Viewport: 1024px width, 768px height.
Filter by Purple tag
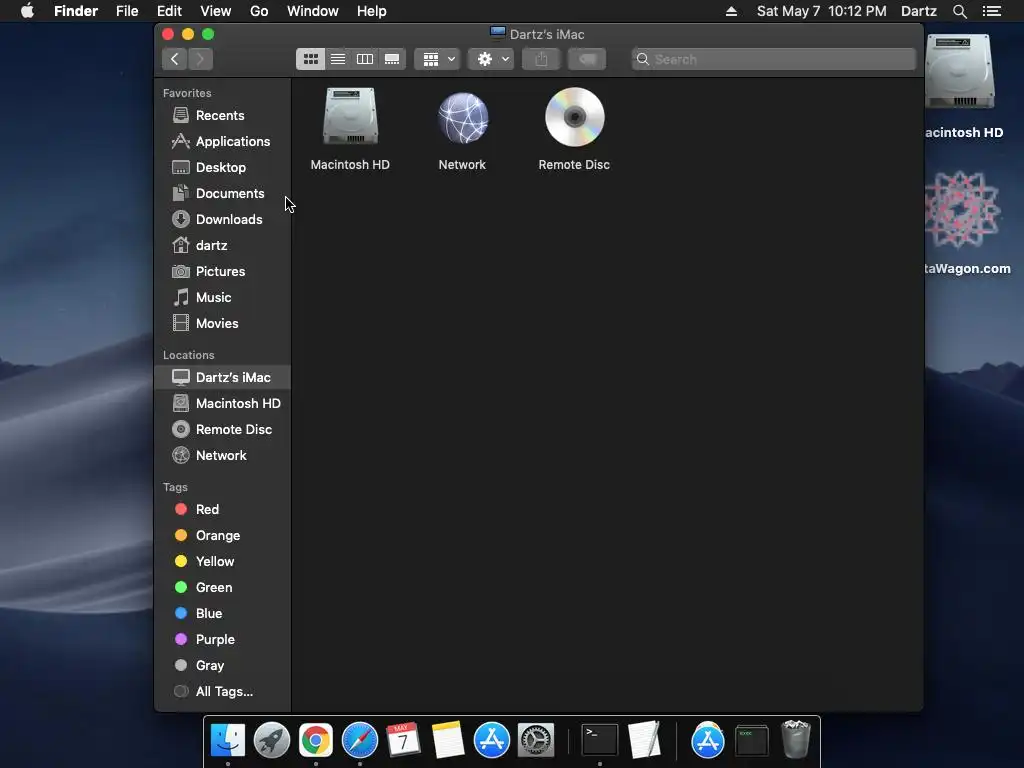223,640
